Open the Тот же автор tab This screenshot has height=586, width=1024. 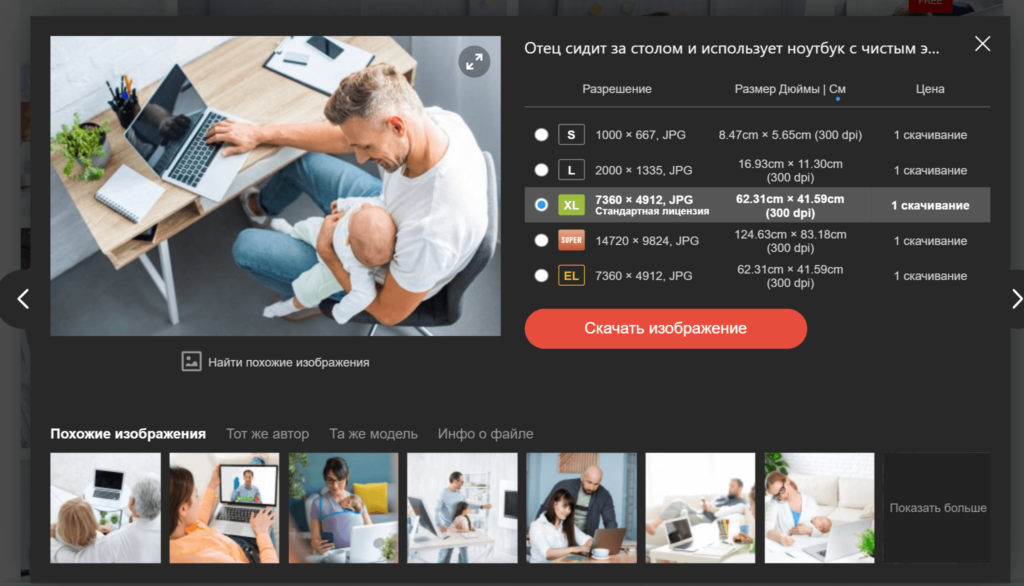pos(267,434)
